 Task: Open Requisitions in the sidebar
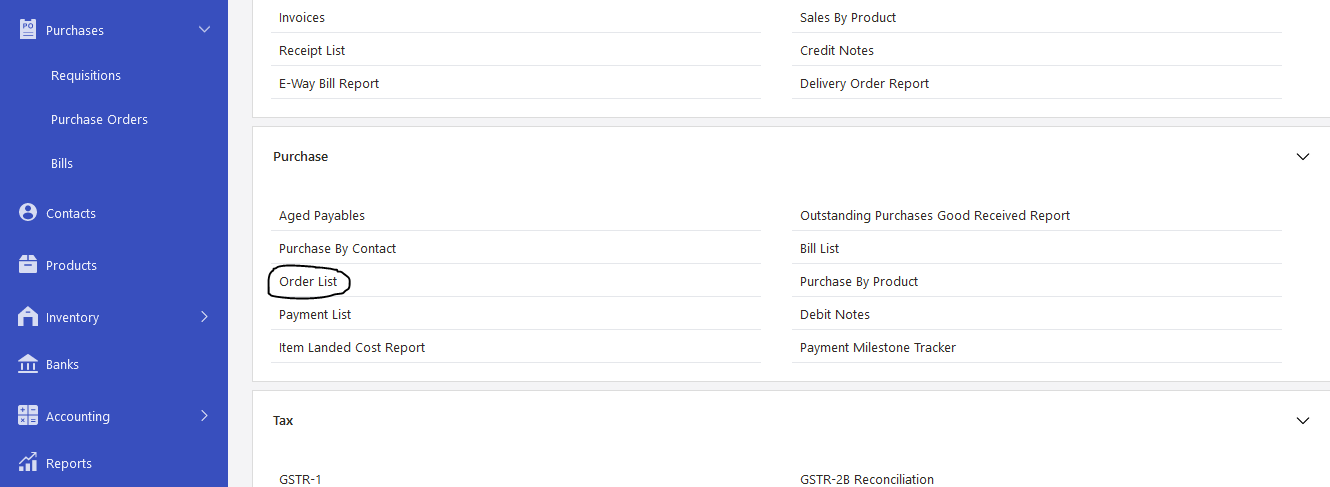click(86, 76)
